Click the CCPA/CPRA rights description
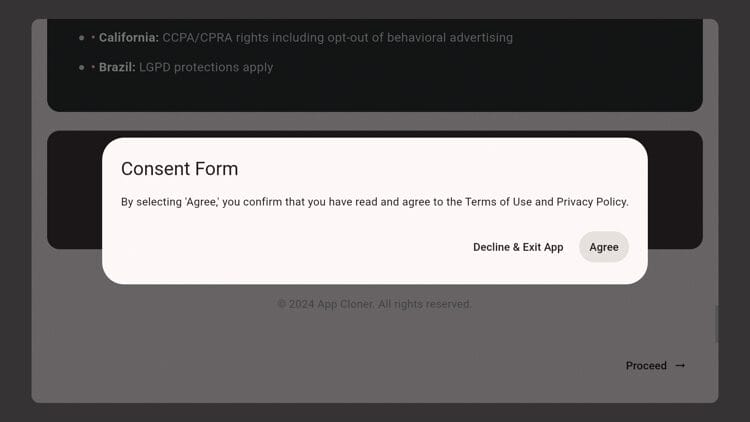 (x=337, y=38)
